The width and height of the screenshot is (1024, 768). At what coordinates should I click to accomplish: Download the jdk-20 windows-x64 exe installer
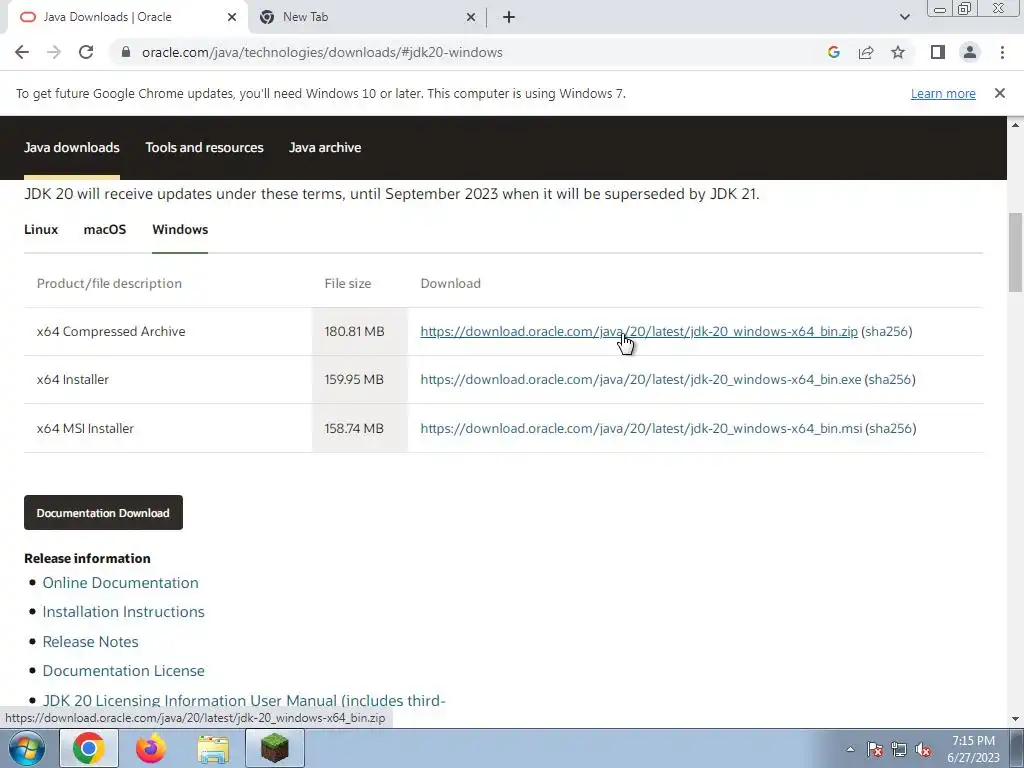click(x=641, y=379)
